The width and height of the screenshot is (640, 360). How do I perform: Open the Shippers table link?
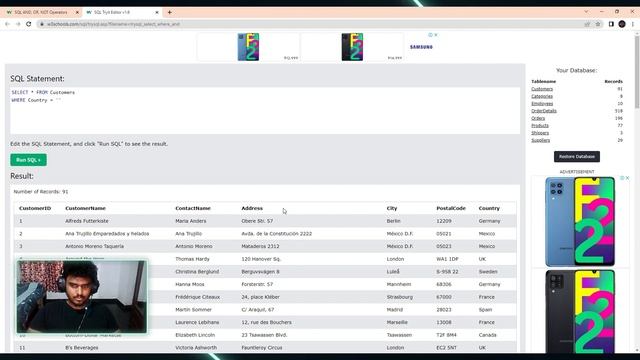[x=540, y=133]
